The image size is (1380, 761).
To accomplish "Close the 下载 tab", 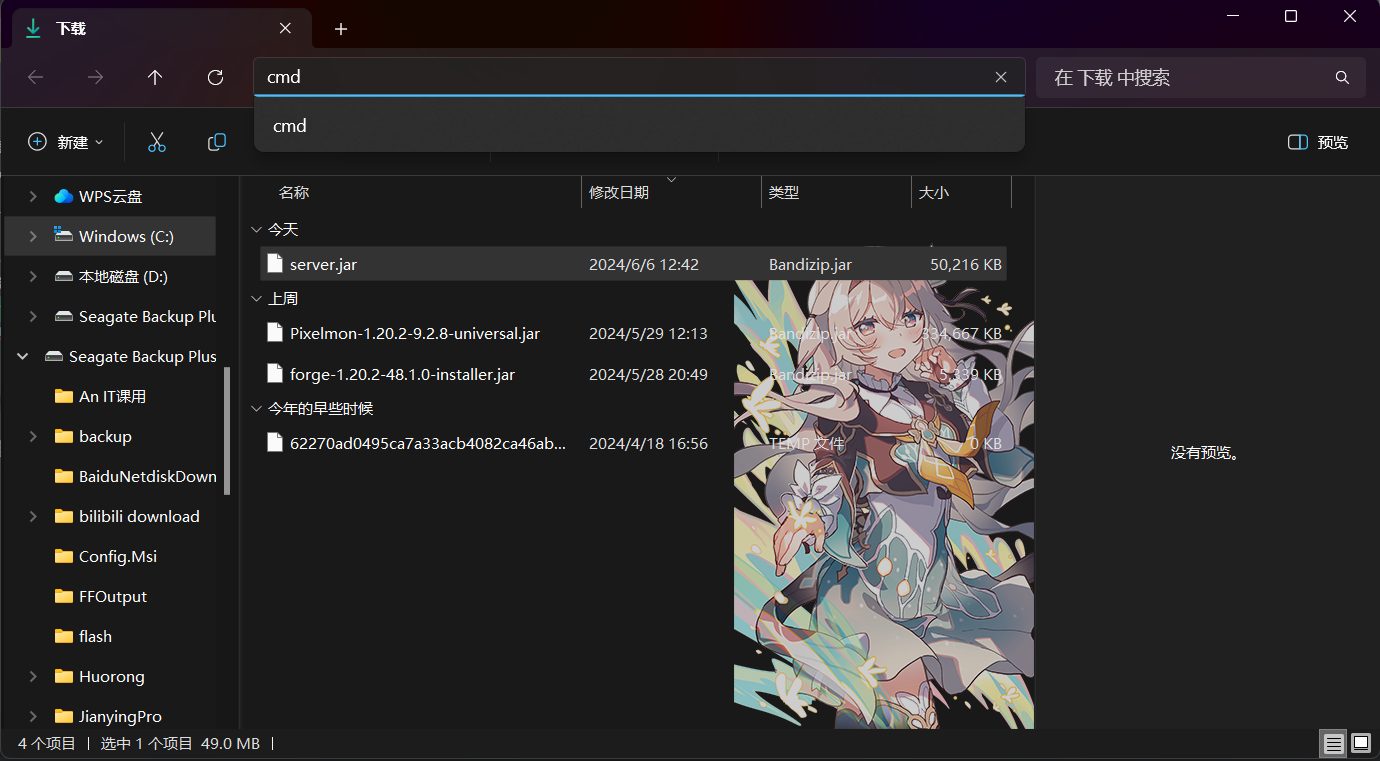I will pyautogui.click(x=285, y=29).
